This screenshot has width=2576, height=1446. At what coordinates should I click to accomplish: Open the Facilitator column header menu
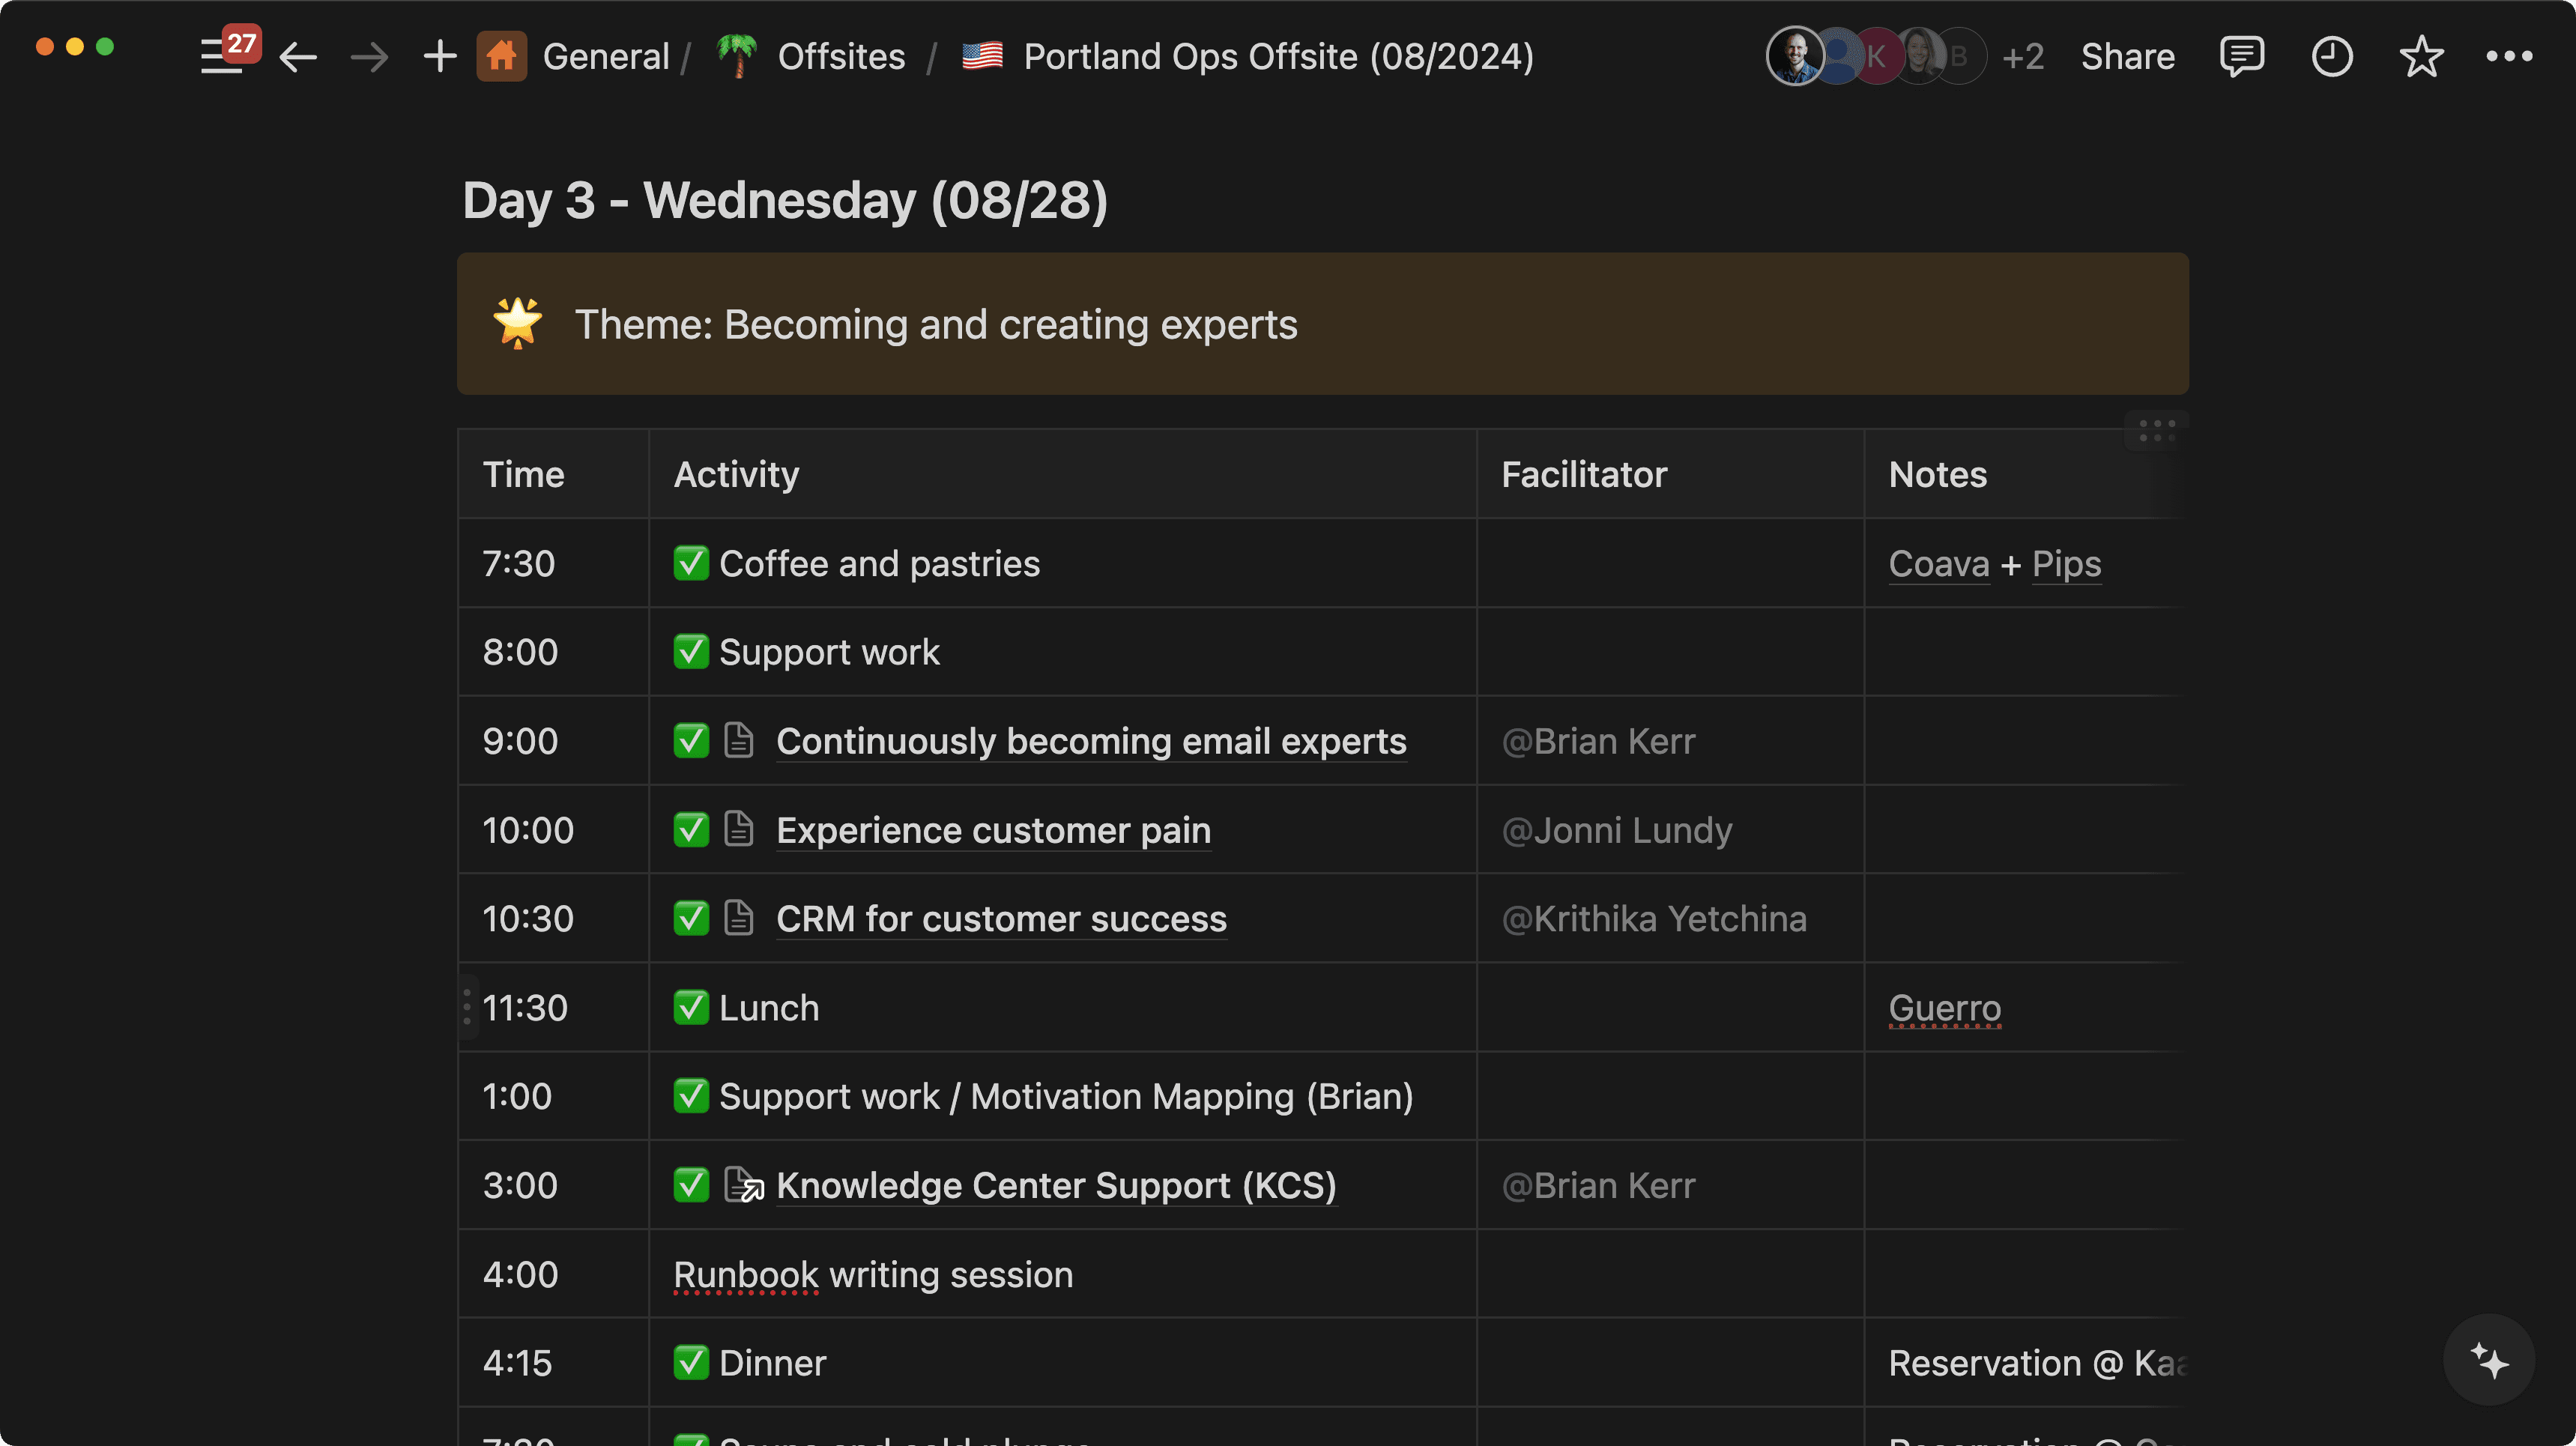1584,474
